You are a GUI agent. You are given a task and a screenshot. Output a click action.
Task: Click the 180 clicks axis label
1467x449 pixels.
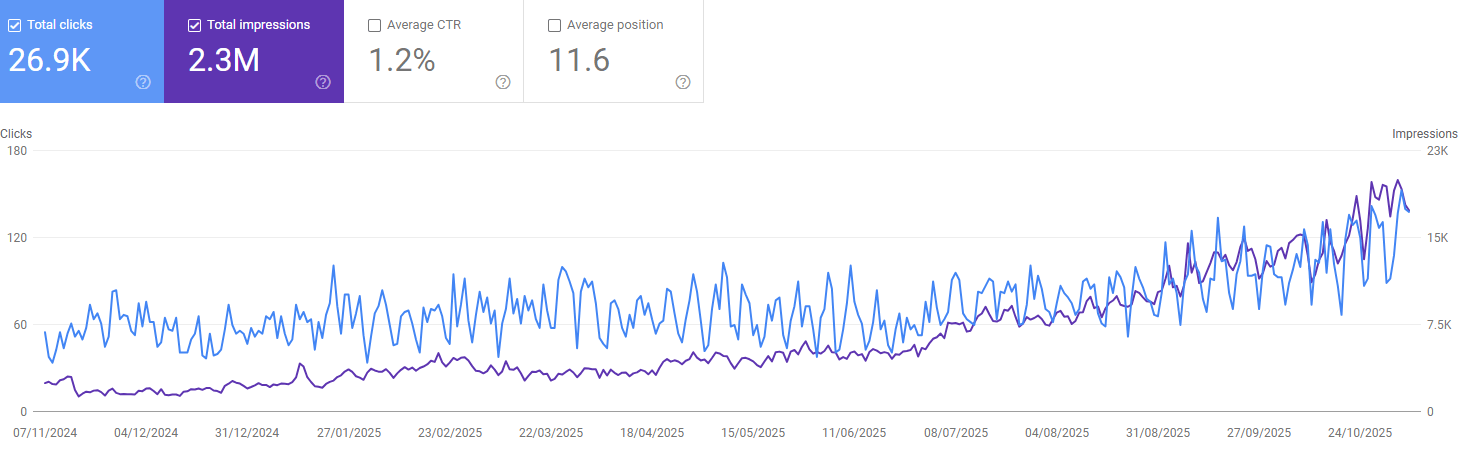[x=17, y=151]
